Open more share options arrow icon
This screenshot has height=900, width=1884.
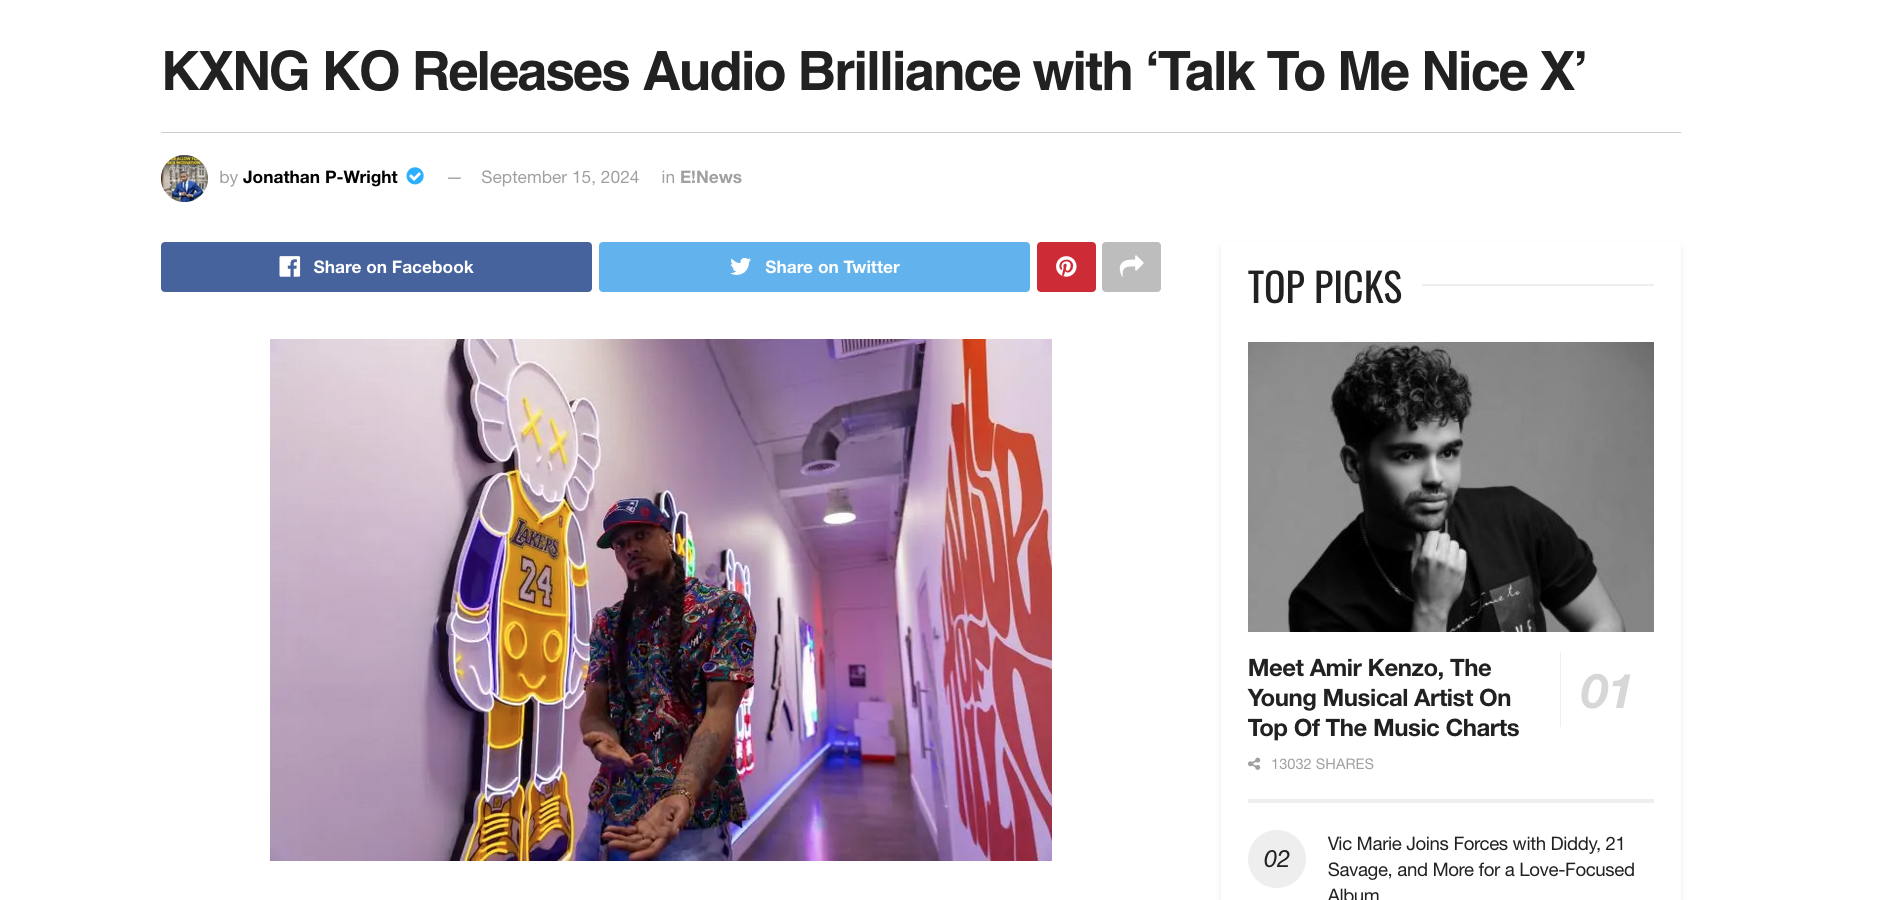pos(1131,267)
